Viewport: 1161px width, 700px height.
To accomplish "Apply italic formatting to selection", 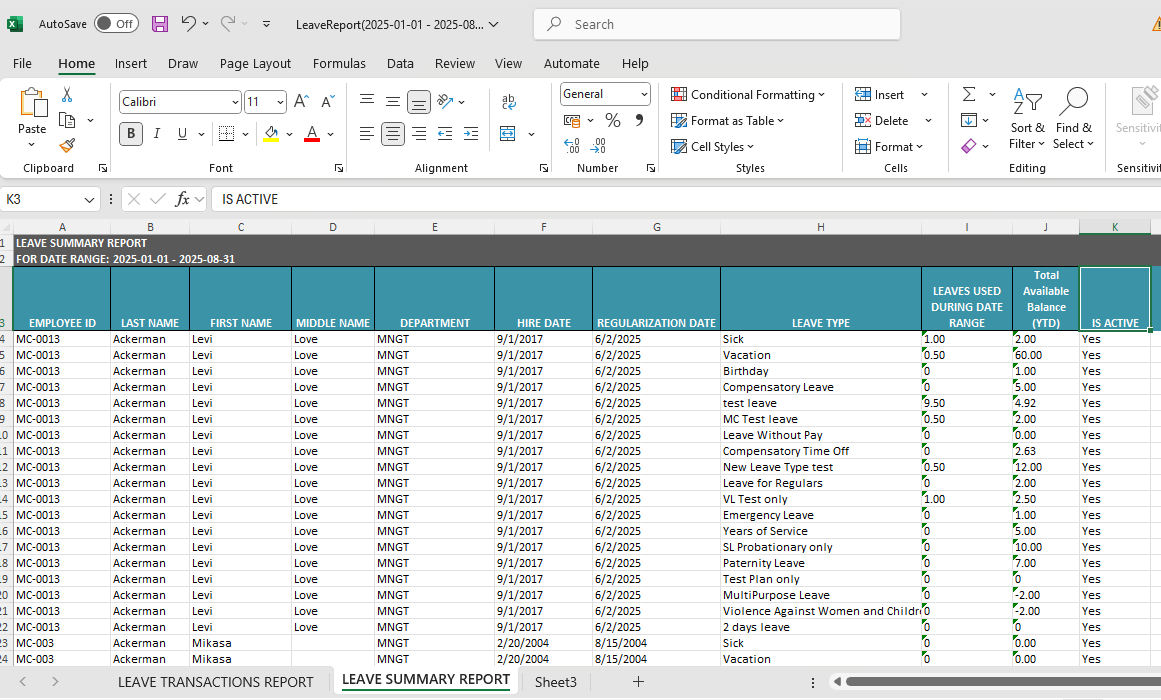I will click(x=157, y=134).
